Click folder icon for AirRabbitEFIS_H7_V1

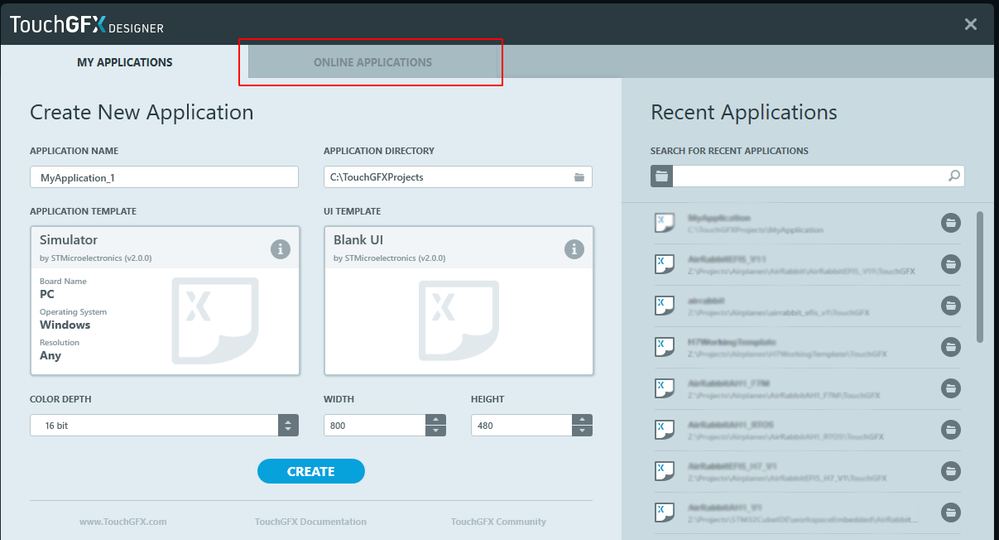click(x=951, y=471)
